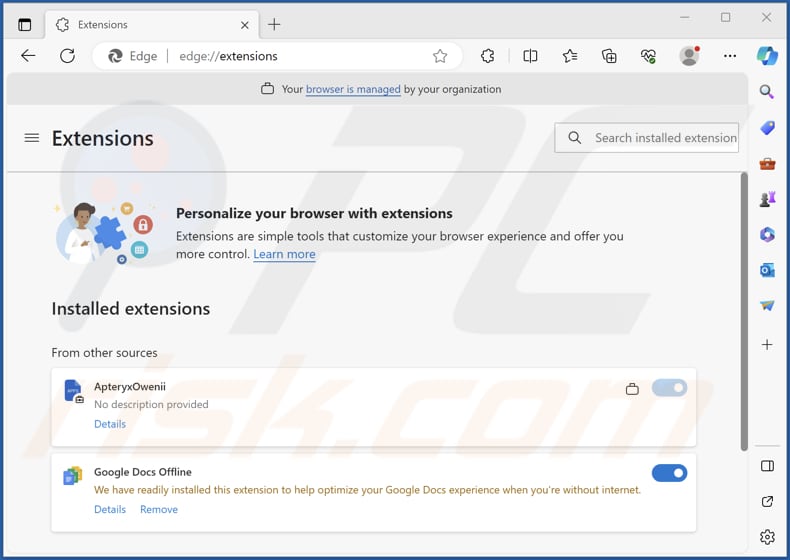Image resolution: width=790 pixels, height=560 pixels.
Task: Add a sidebar app with plus icon
Action: pyautogui.click(x=767, y=345)
